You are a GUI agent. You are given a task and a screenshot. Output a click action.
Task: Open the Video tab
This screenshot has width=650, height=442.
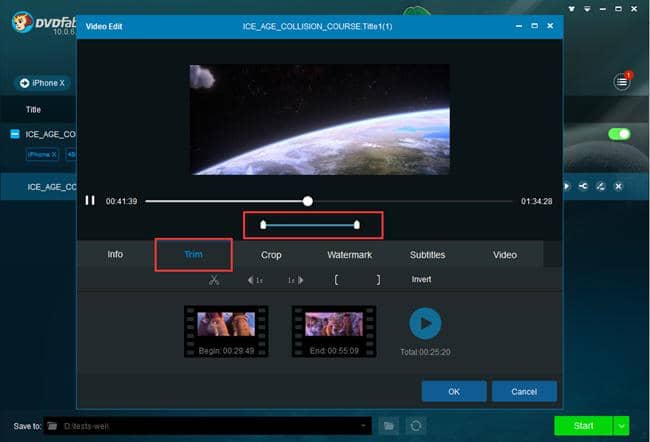click(x=504, y=255)
